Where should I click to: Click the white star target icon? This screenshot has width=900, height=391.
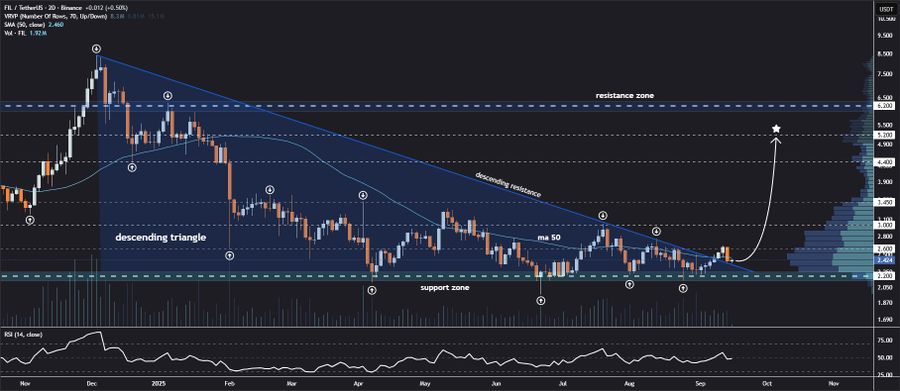pyautogui.click(x=776, y=129)
